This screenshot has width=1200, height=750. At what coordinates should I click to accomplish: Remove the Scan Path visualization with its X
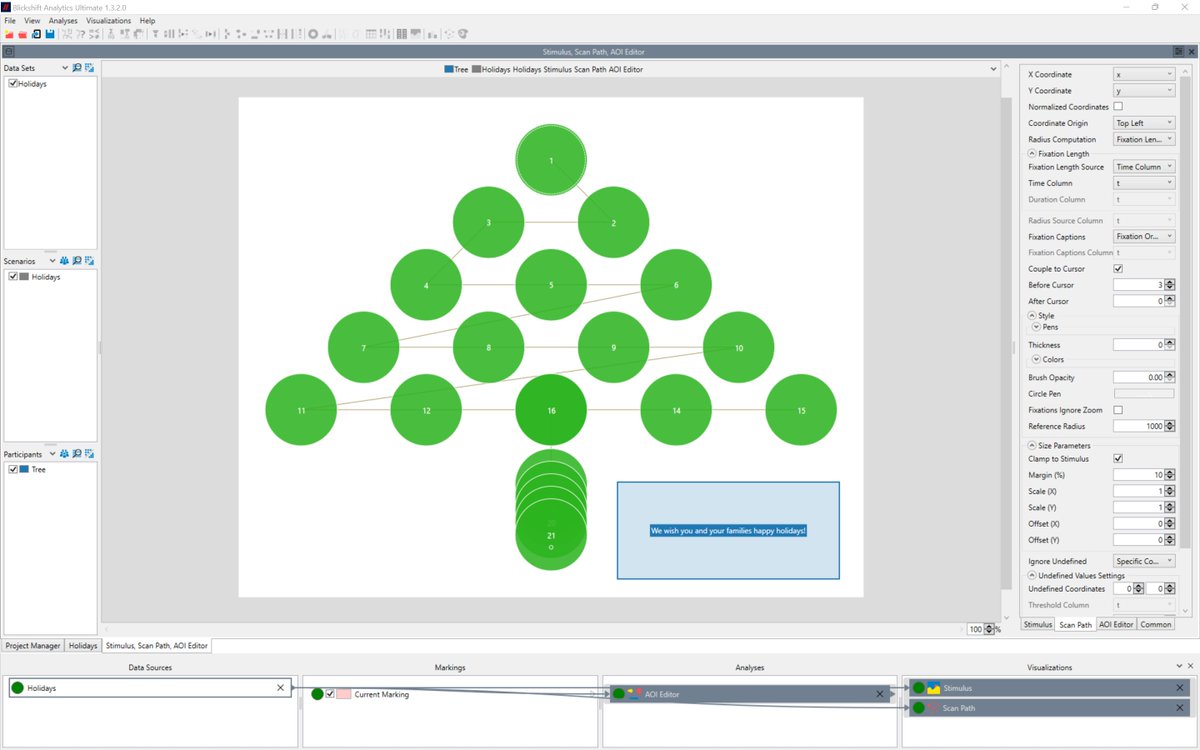(1180, 708)
